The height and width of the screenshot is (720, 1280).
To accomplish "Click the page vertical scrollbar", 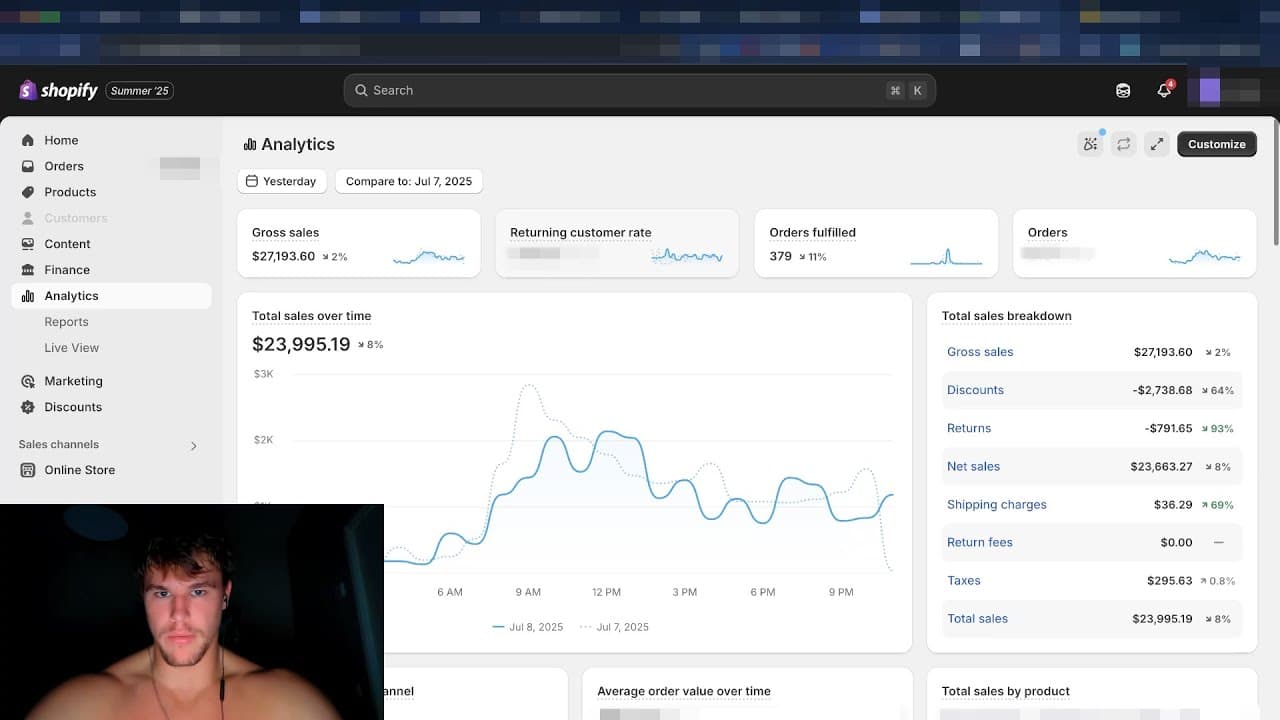I will coord(1275,182).
